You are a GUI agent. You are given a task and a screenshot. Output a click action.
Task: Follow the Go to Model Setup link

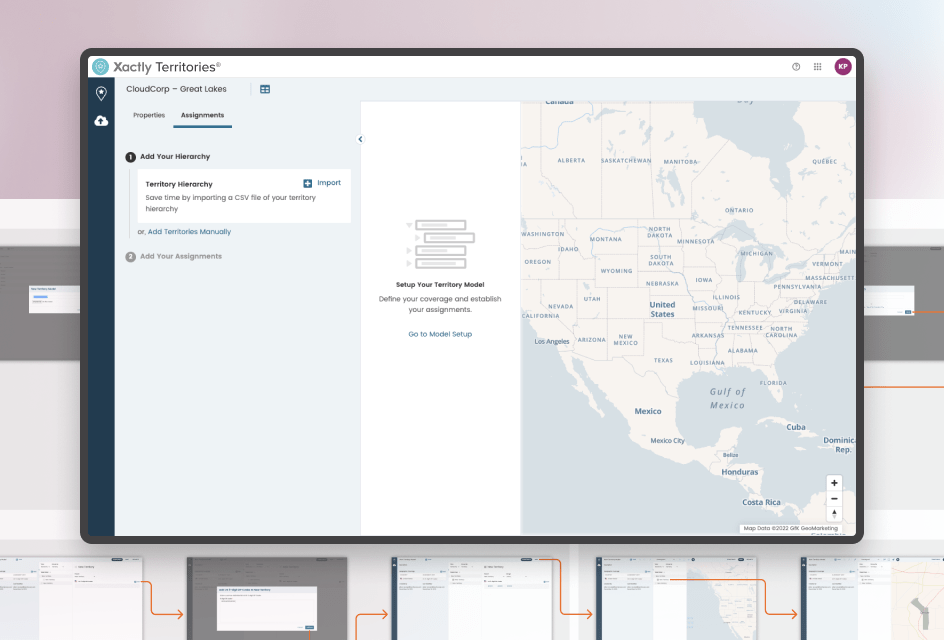[x=440, y=334]
